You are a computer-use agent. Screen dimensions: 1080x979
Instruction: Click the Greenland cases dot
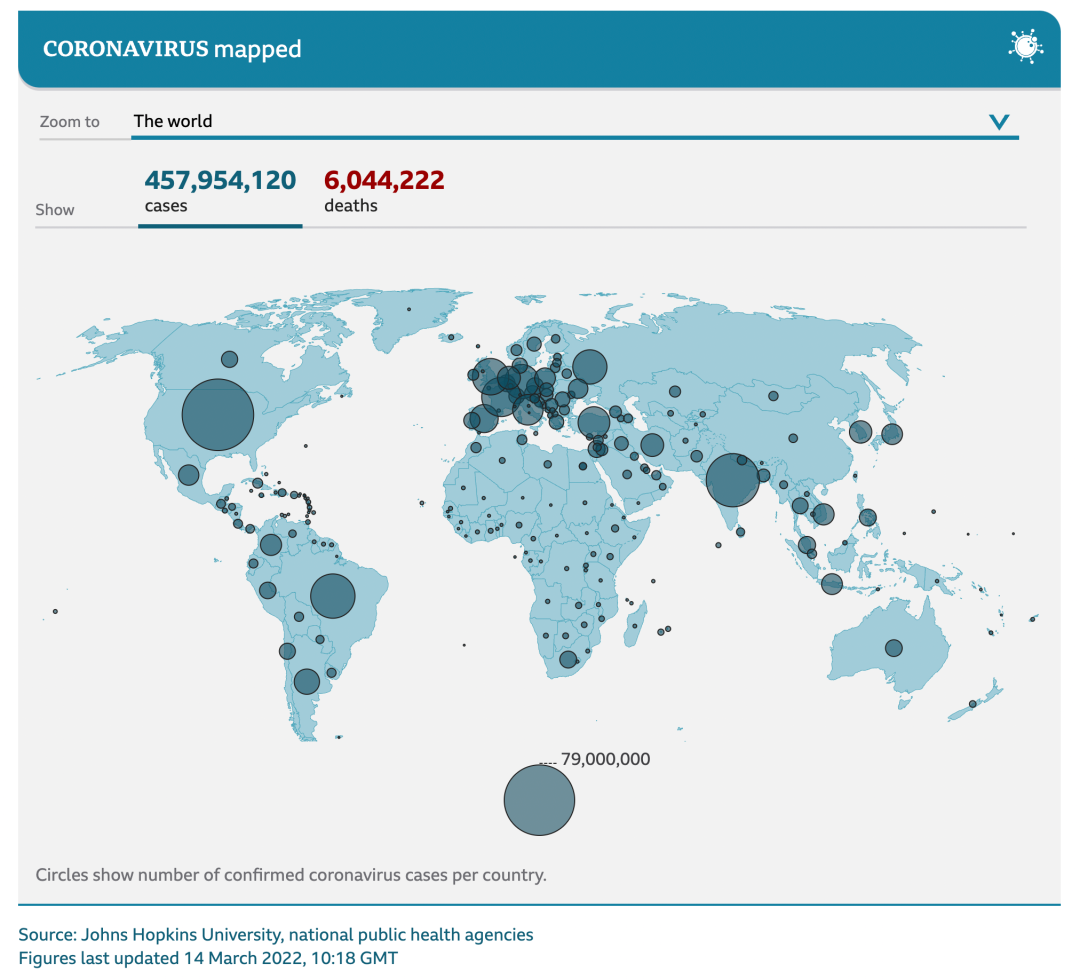click(x=408, y=309)
